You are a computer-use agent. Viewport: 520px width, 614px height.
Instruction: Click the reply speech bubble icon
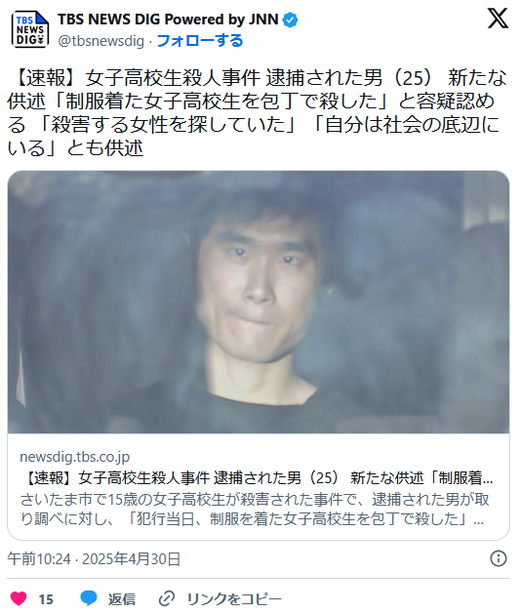pos(88,598)
